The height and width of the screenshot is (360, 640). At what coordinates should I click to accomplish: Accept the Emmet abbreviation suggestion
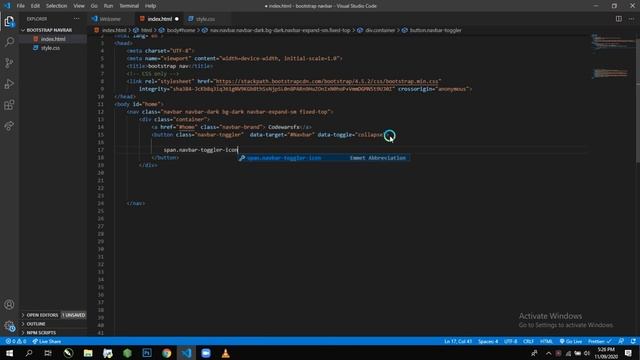click(324, 158)
